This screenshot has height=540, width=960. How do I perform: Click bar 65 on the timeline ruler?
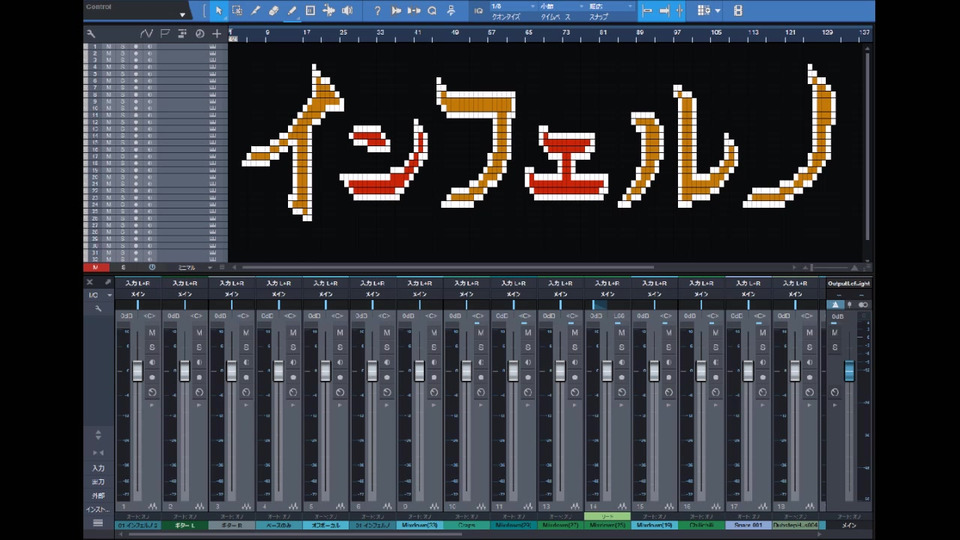click(x=529, y=32)
